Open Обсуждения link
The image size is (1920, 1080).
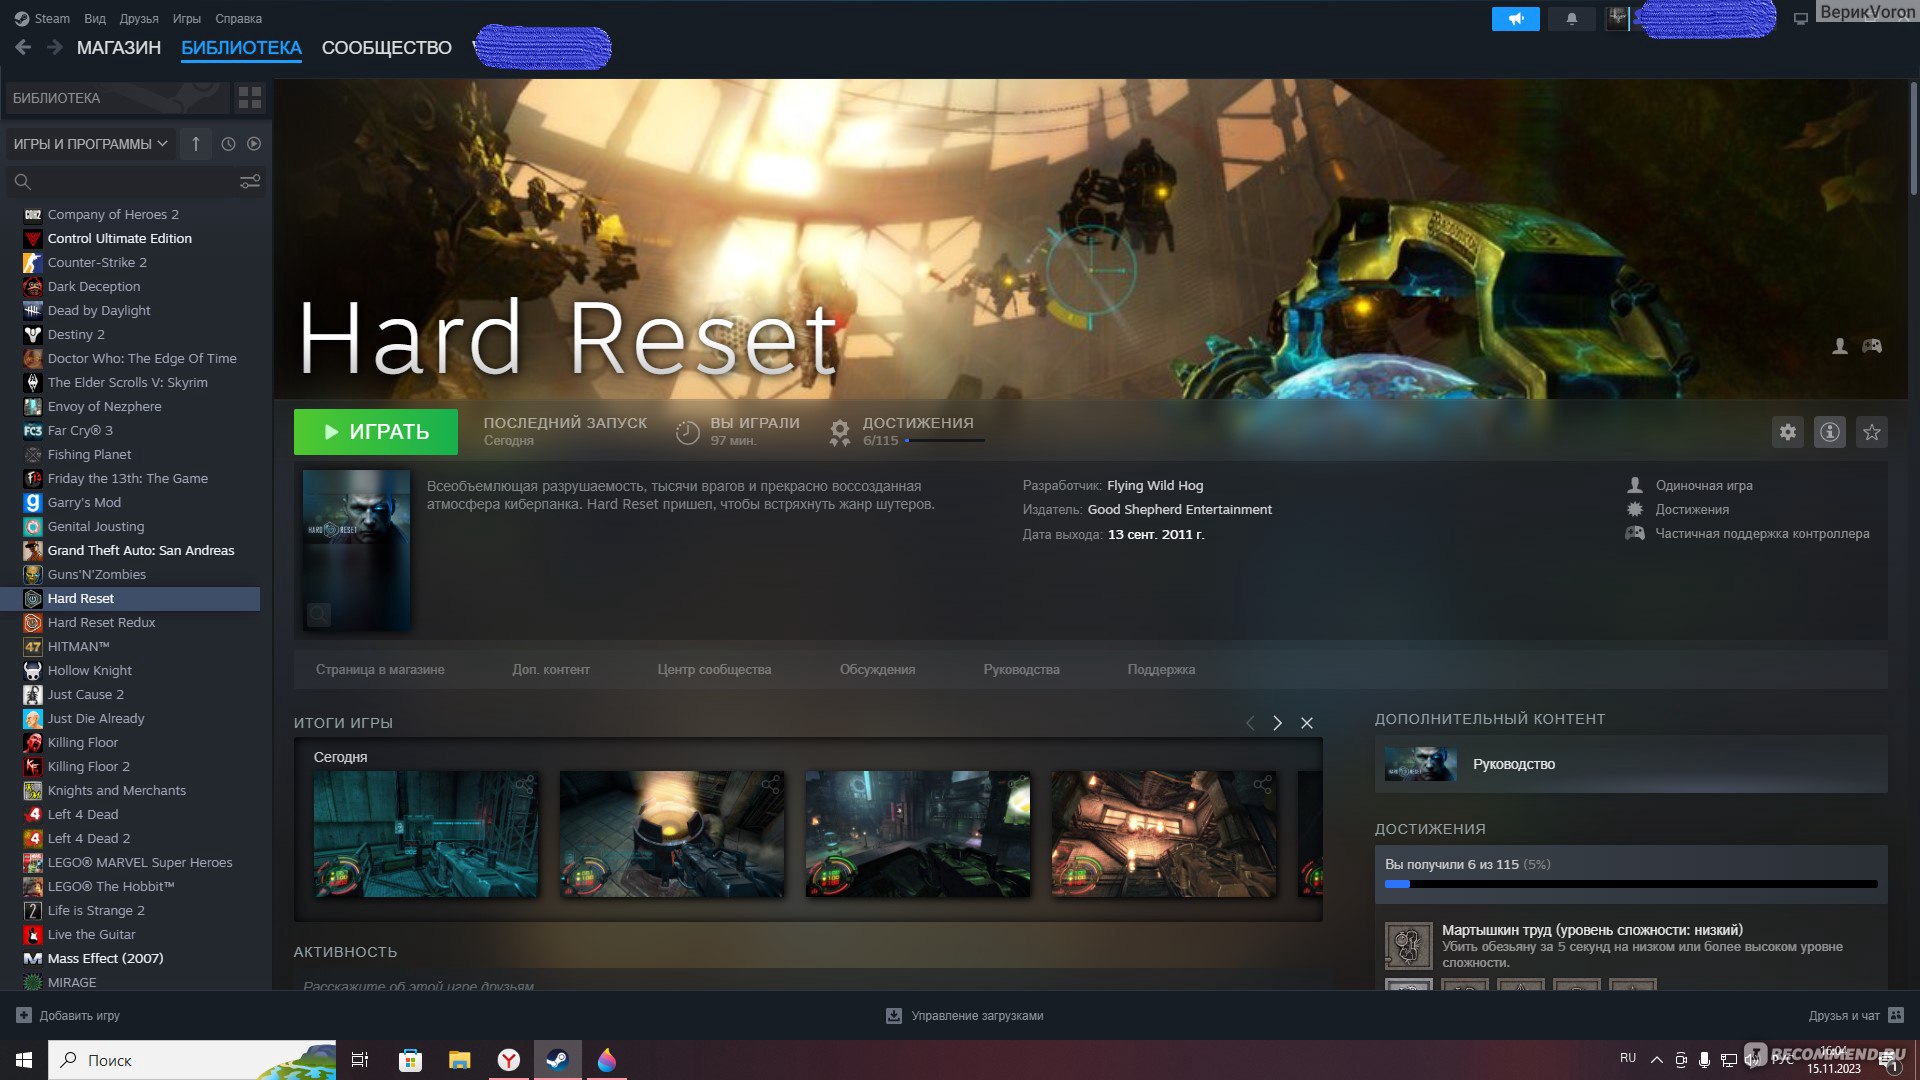click(877, 670)
